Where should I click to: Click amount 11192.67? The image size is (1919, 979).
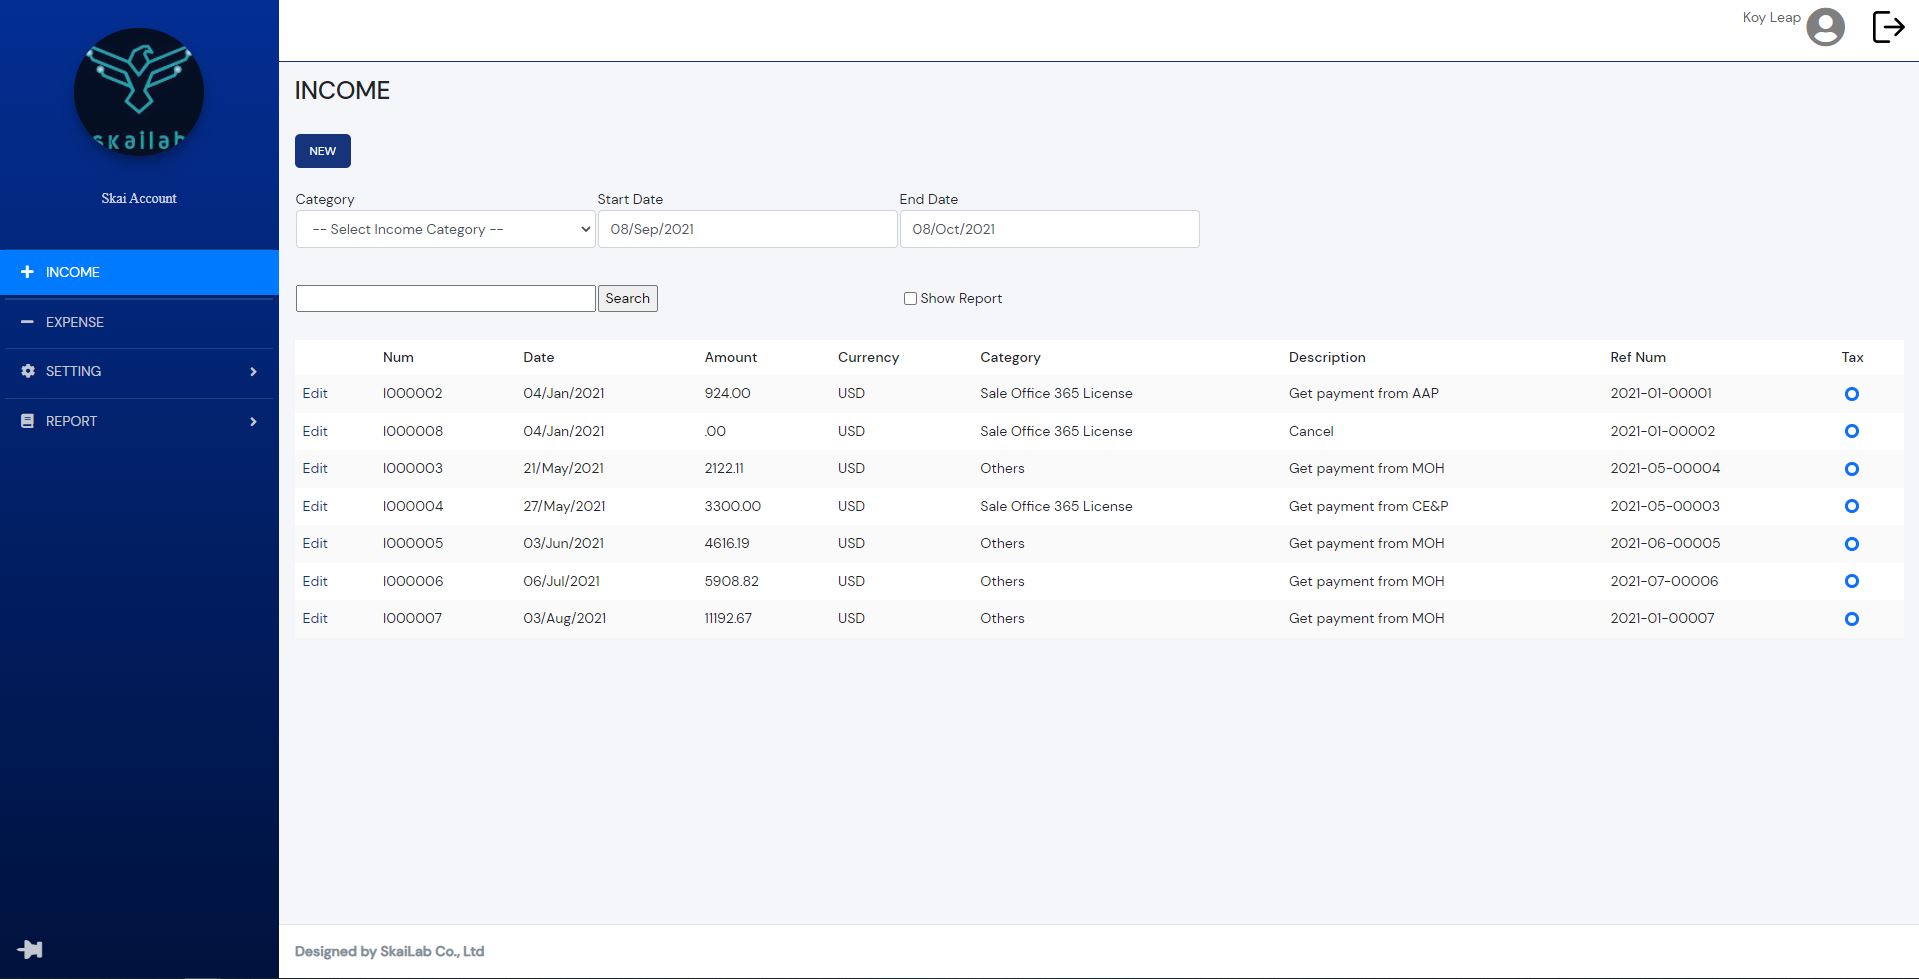[x=728, y=618]
